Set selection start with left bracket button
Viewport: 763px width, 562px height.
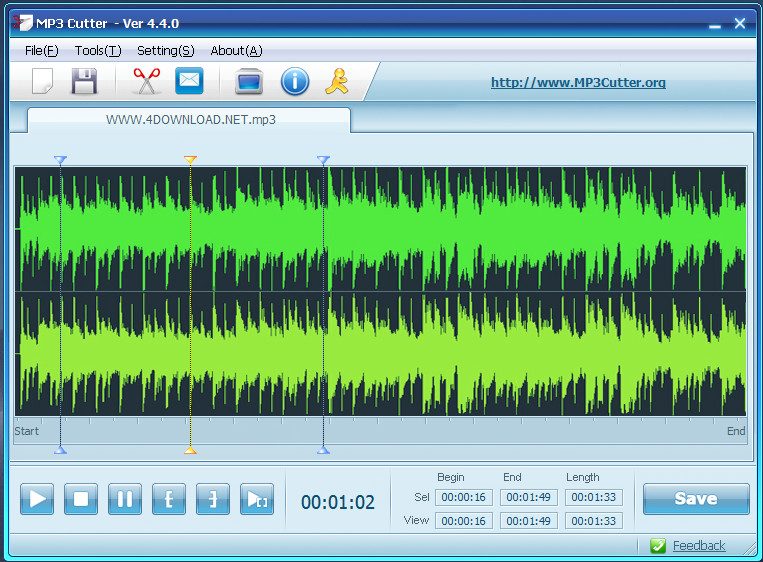(169, 499)
